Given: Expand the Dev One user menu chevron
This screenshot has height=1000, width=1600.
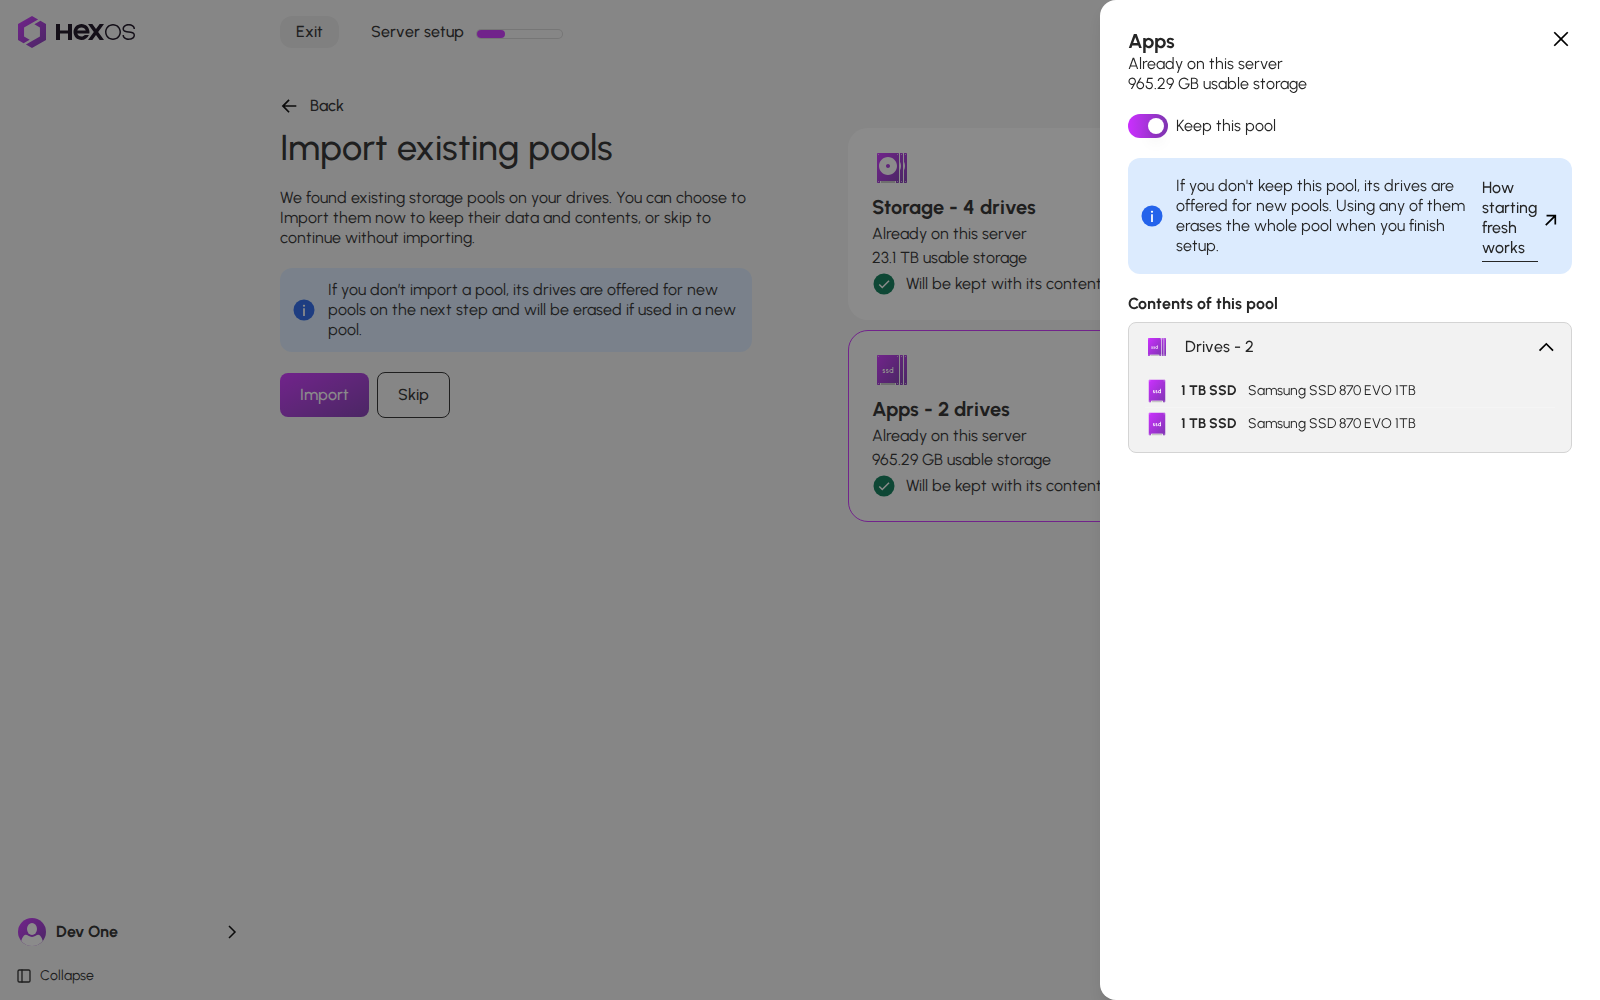Looking at the screenshot, I should [x=232, y=932].
